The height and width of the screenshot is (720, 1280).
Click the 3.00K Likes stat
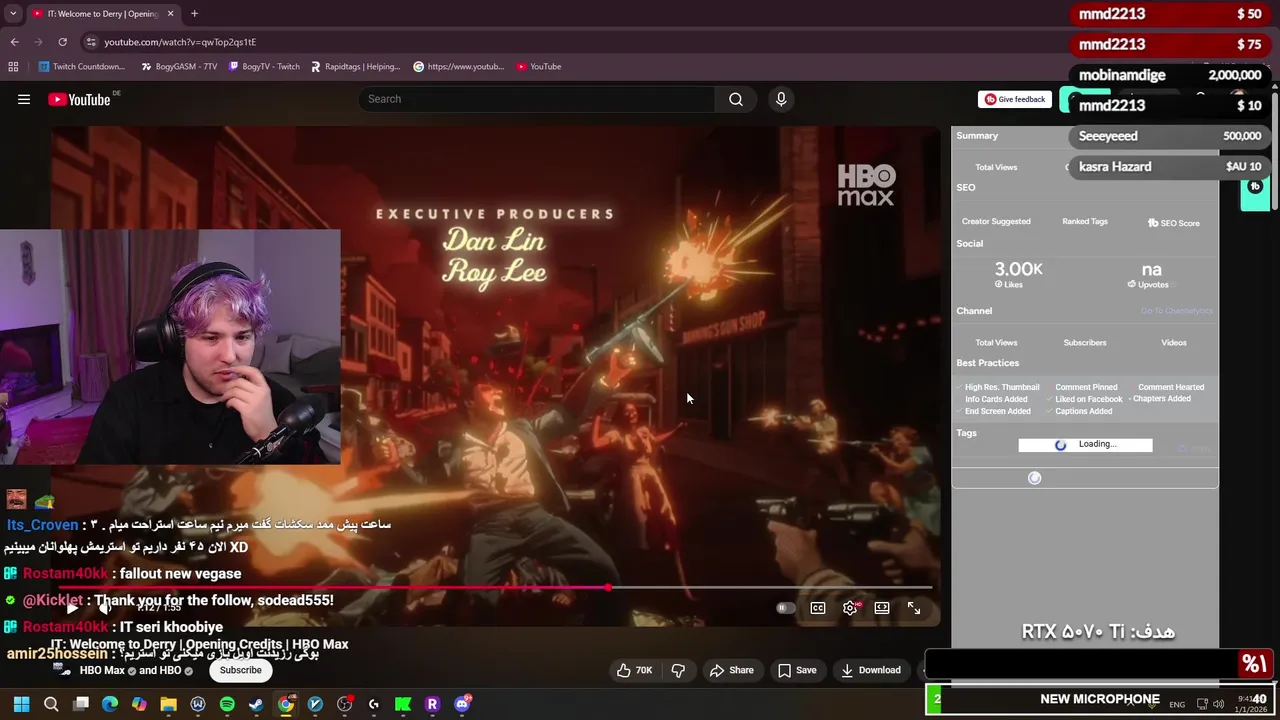tap(1018, 274)
